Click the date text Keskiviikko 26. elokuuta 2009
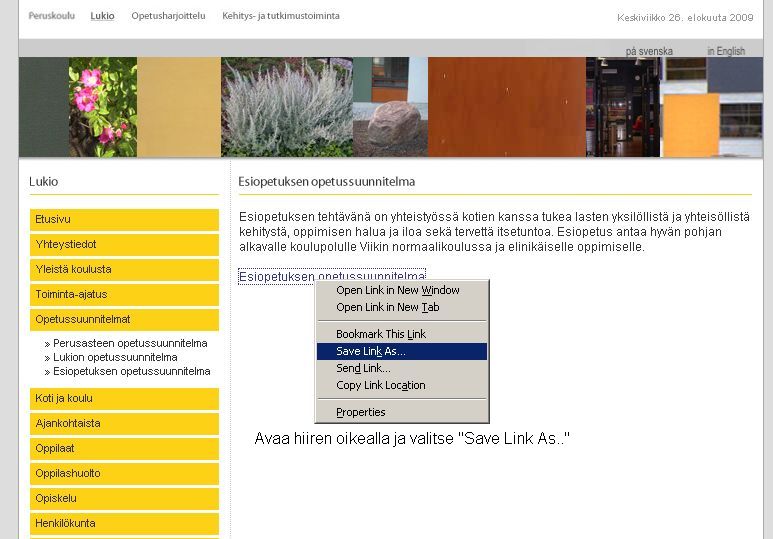Image resolution: width=773 pixels, height=539 pixels. click(685, 18)
